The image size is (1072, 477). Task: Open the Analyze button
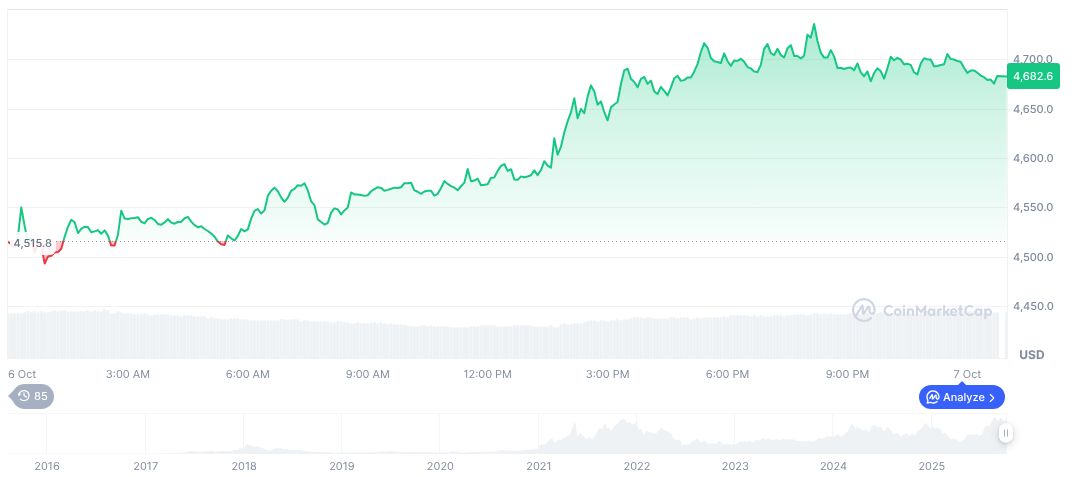[x=961, y=397]
